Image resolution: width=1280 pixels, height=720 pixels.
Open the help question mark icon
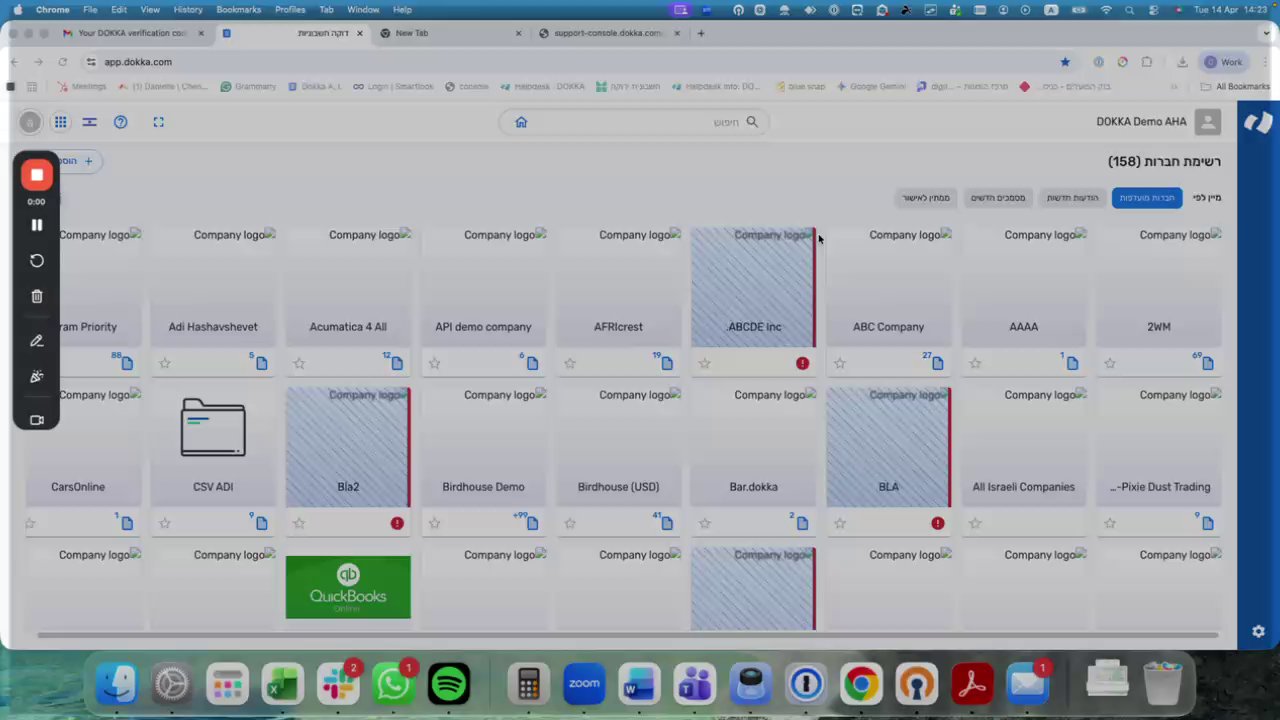[121, 122]
